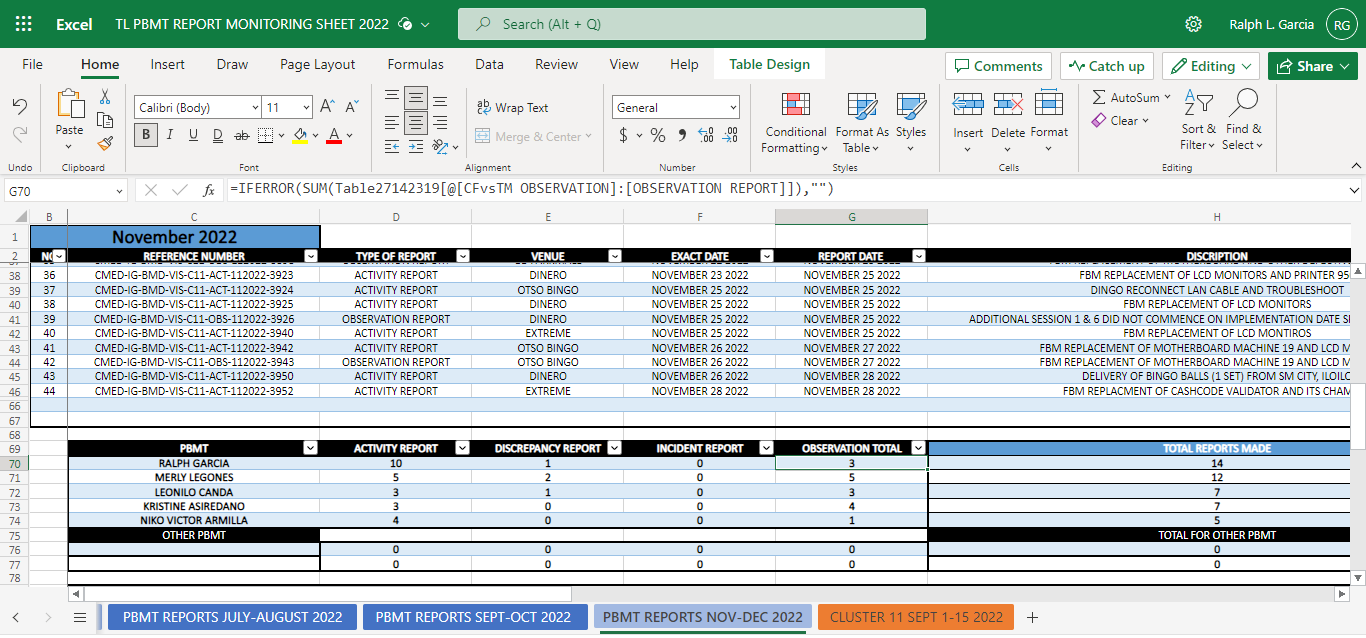1366x638 pixels.
Task: Click the Undo arrow
Action: [20, 107]
